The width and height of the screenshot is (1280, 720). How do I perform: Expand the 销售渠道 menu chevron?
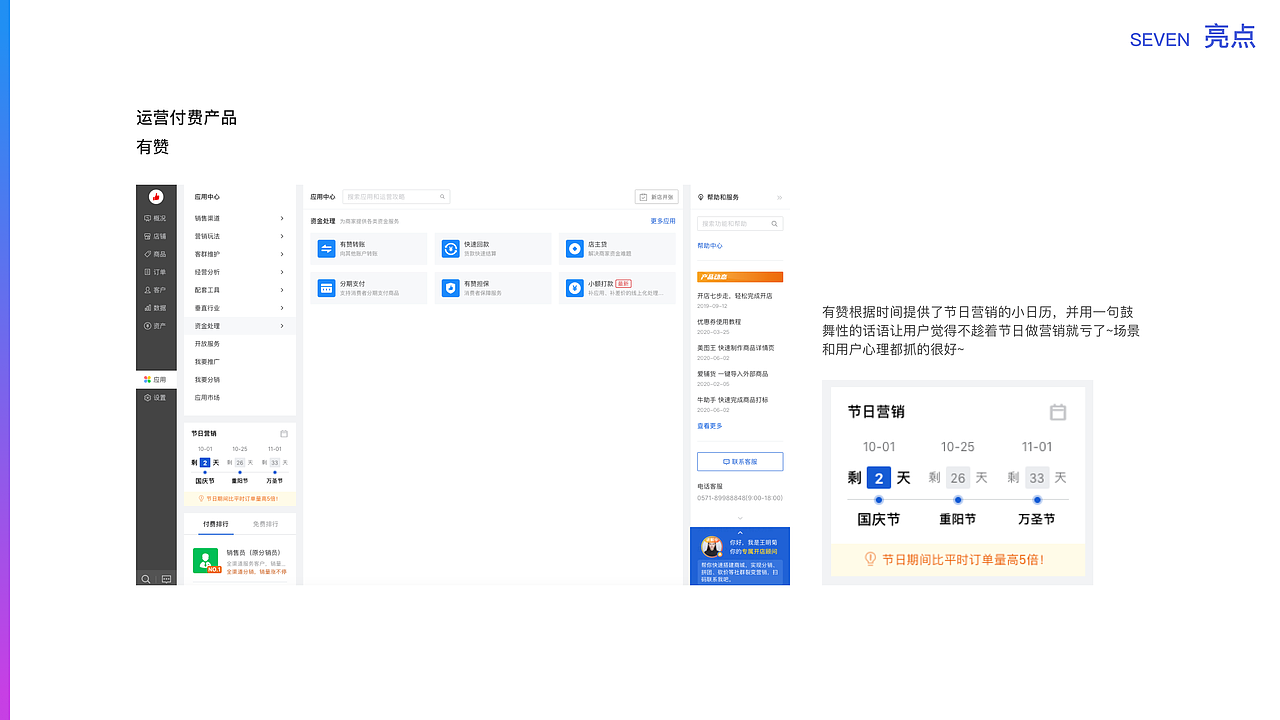tap(282, 218)
